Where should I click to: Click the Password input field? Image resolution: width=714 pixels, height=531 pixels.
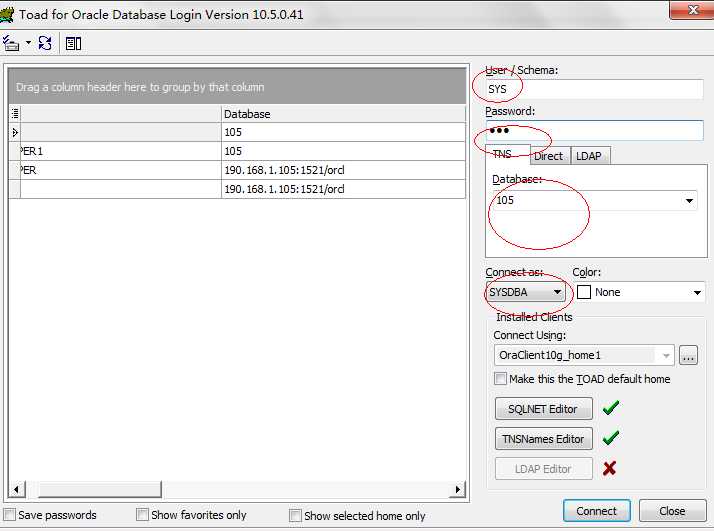pos(594,131)
